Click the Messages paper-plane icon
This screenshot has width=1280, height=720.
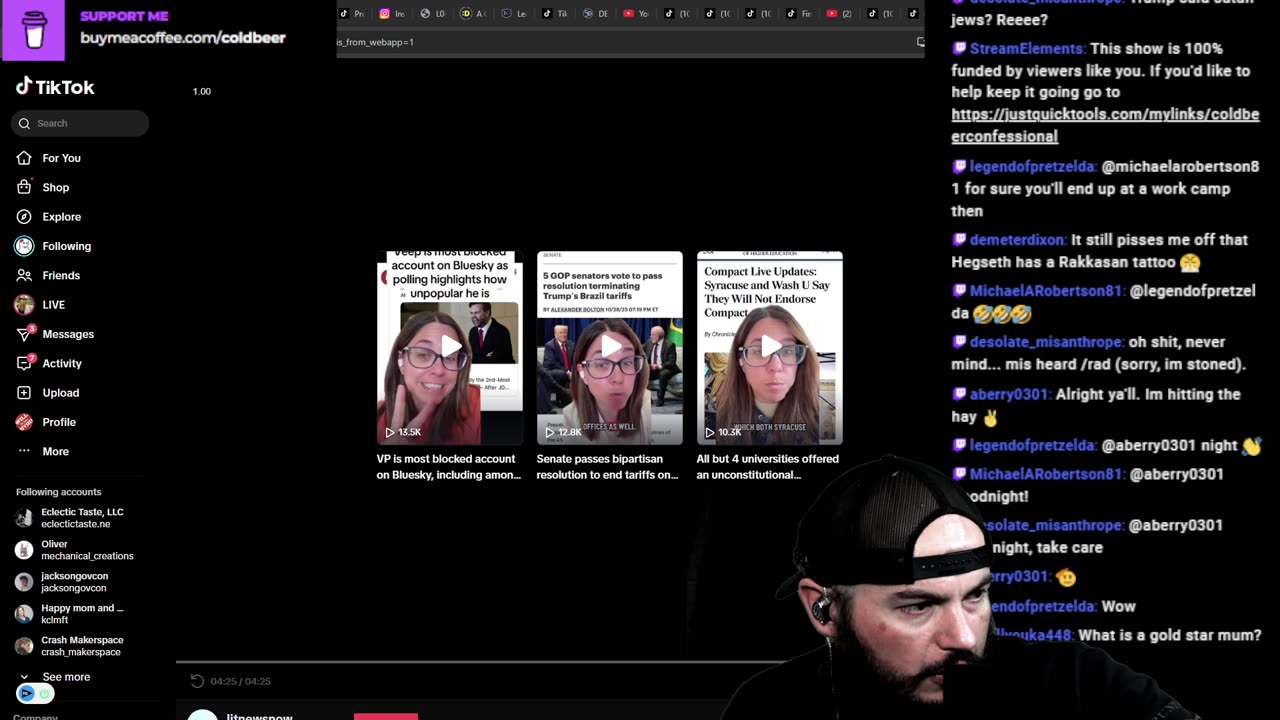click(24, 334)
